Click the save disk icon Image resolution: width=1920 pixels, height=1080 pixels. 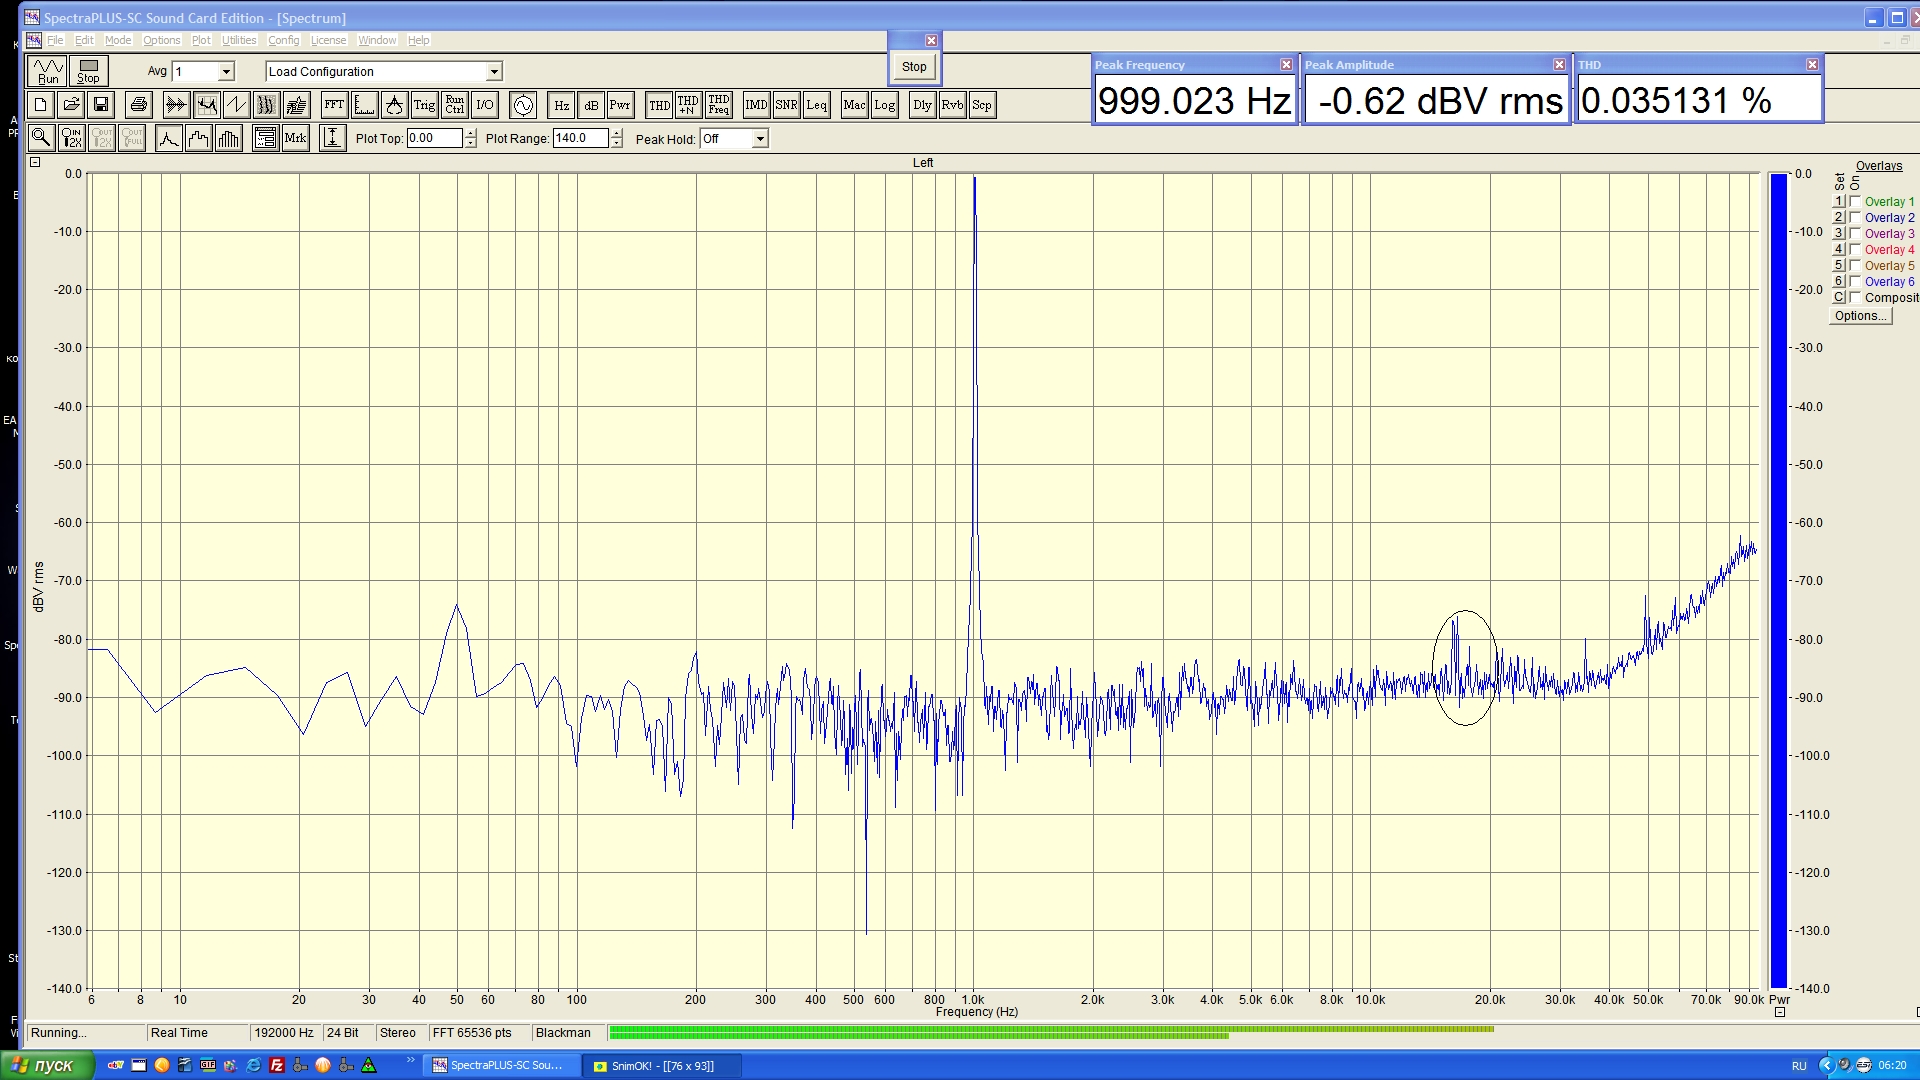[101, 105]
